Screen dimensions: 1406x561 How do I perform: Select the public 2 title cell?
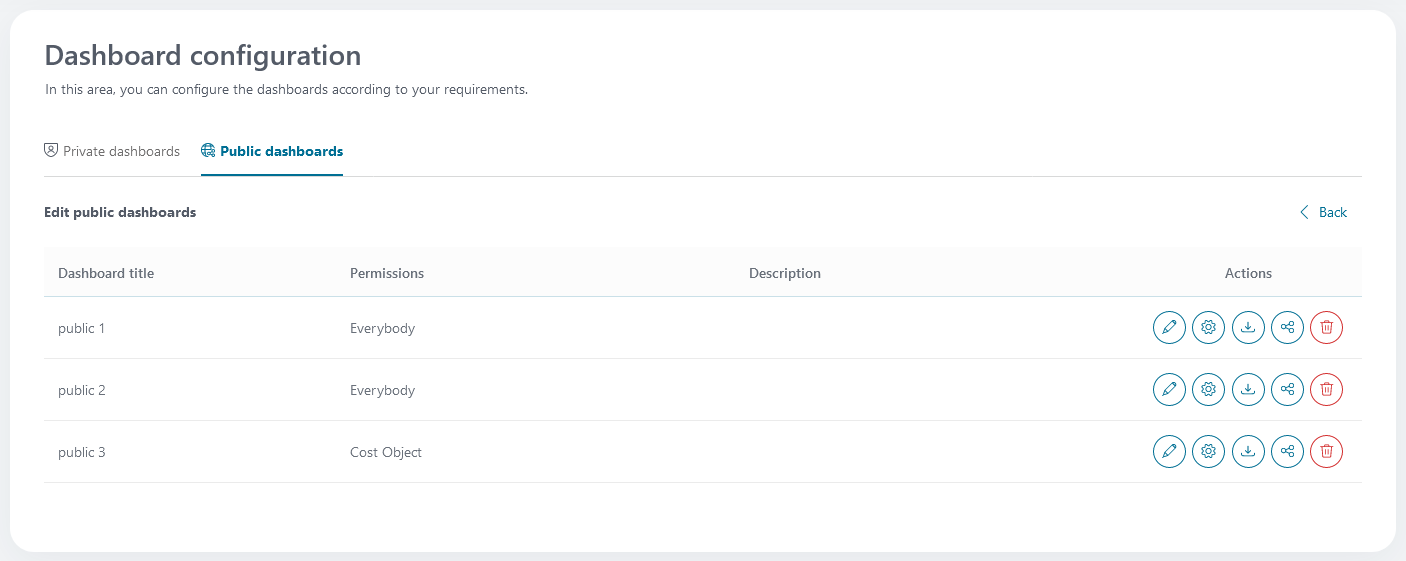[82, 390]
